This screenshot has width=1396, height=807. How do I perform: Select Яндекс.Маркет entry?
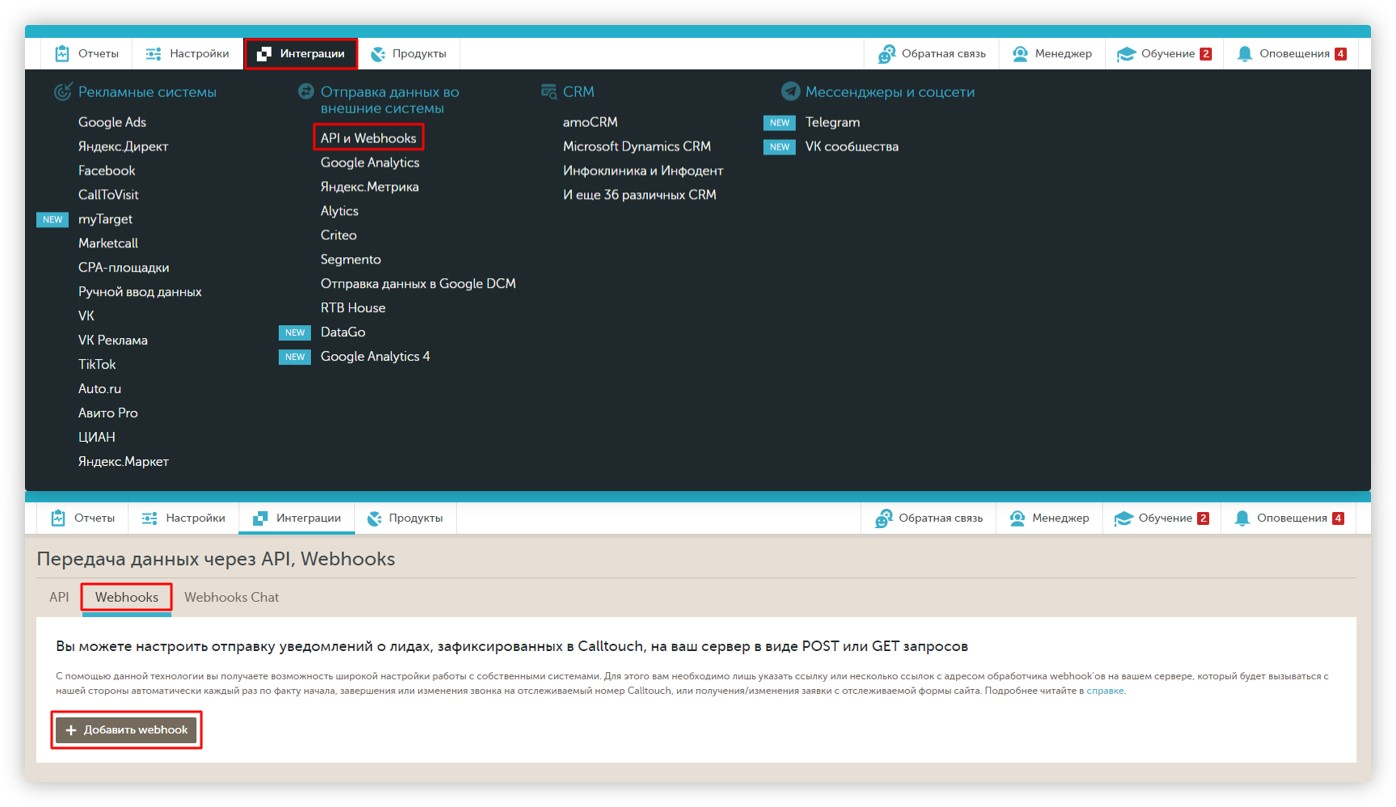point(123,461)
